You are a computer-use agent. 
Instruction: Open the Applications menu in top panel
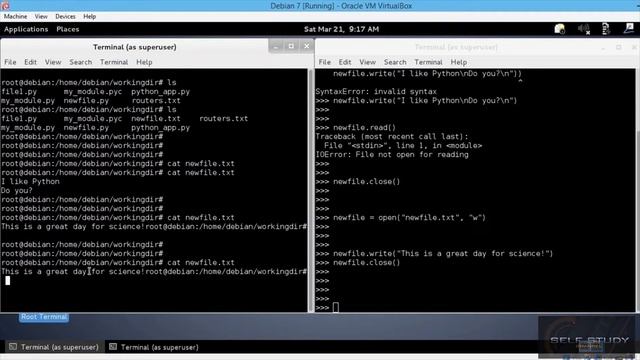click(x=26, y=29)
